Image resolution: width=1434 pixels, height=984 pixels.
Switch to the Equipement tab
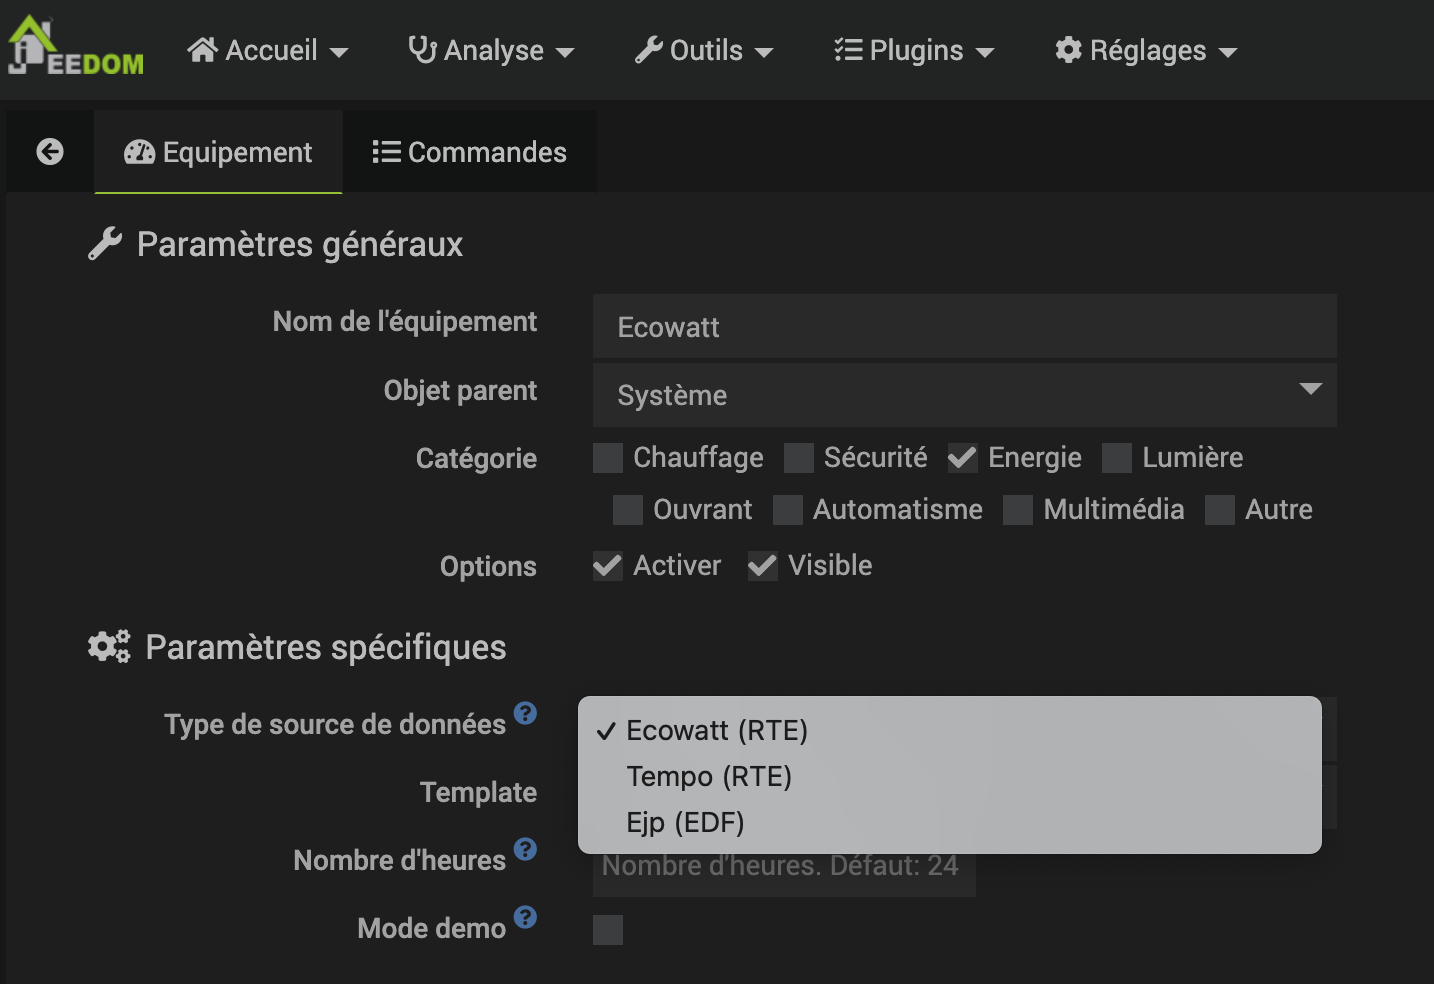tap(218, 152)
